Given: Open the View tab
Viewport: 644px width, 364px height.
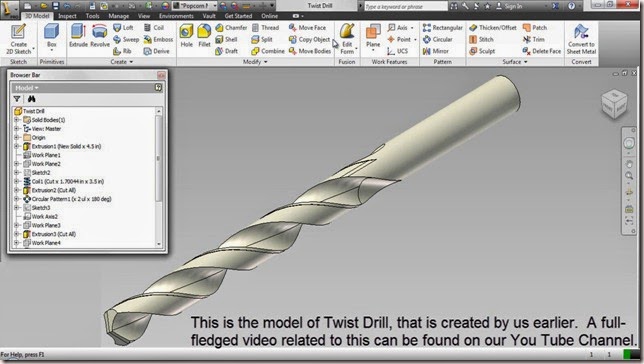Looking at the screenshot, I should click(144, 16).
